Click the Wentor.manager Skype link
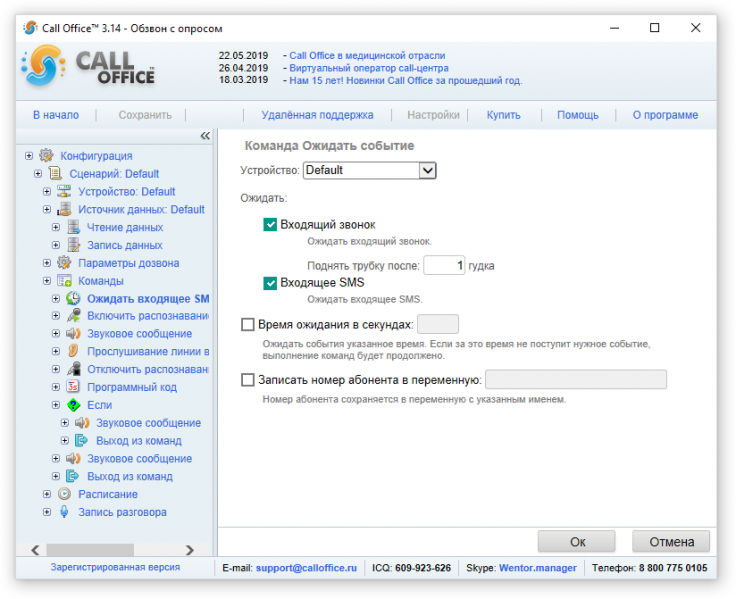The height and width of the screenshot is (599, 736). pyautogui.click(x=538, y=568)
